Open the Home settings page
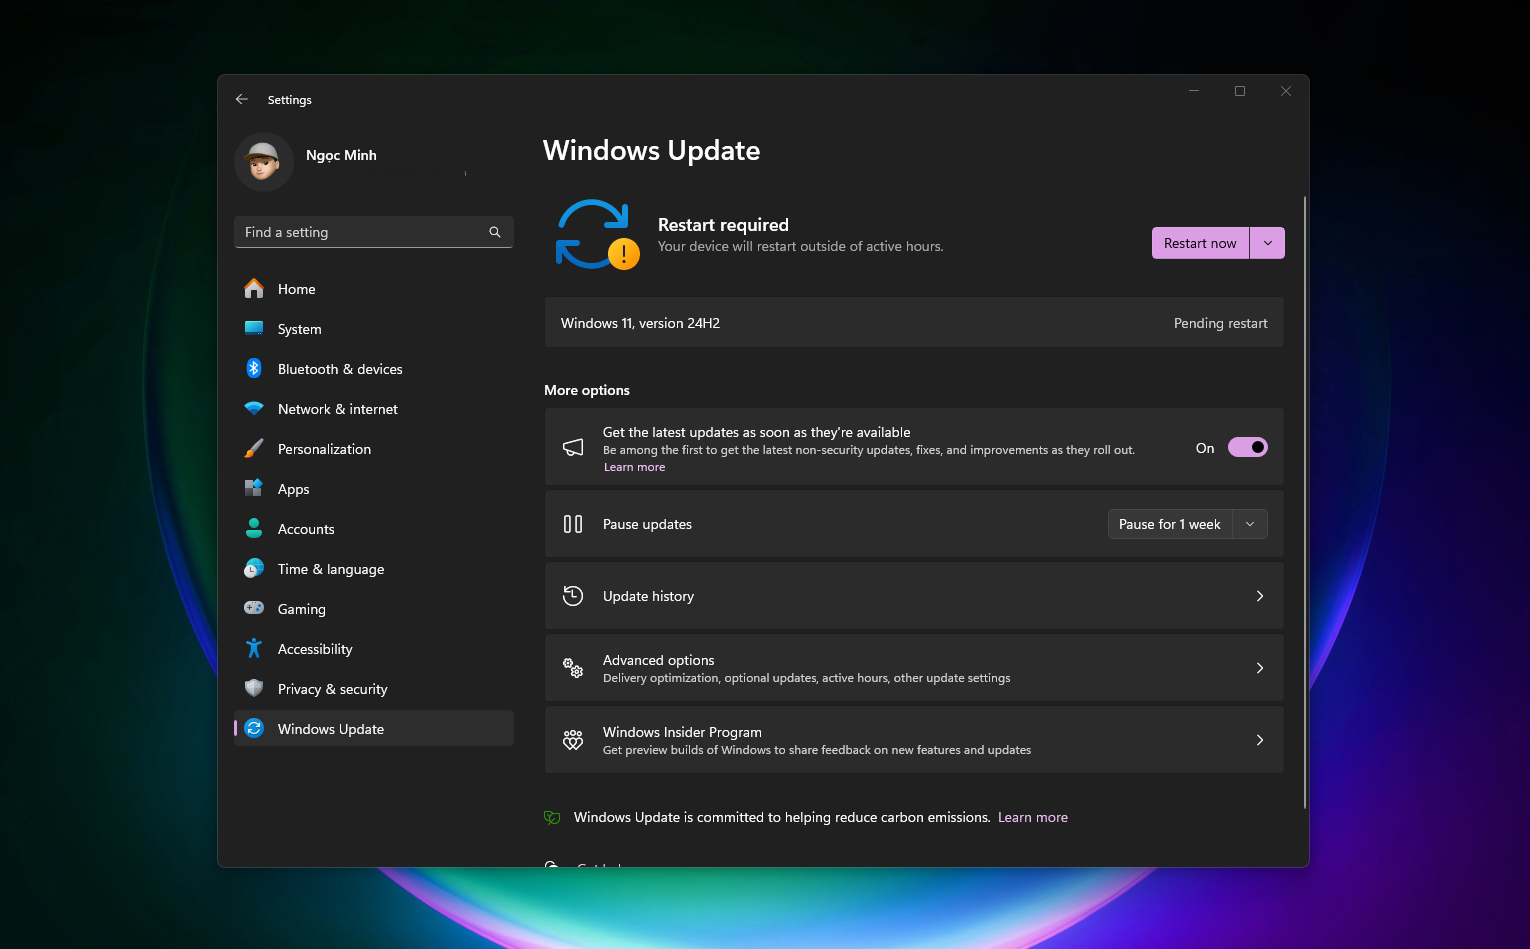 [373, 288]
